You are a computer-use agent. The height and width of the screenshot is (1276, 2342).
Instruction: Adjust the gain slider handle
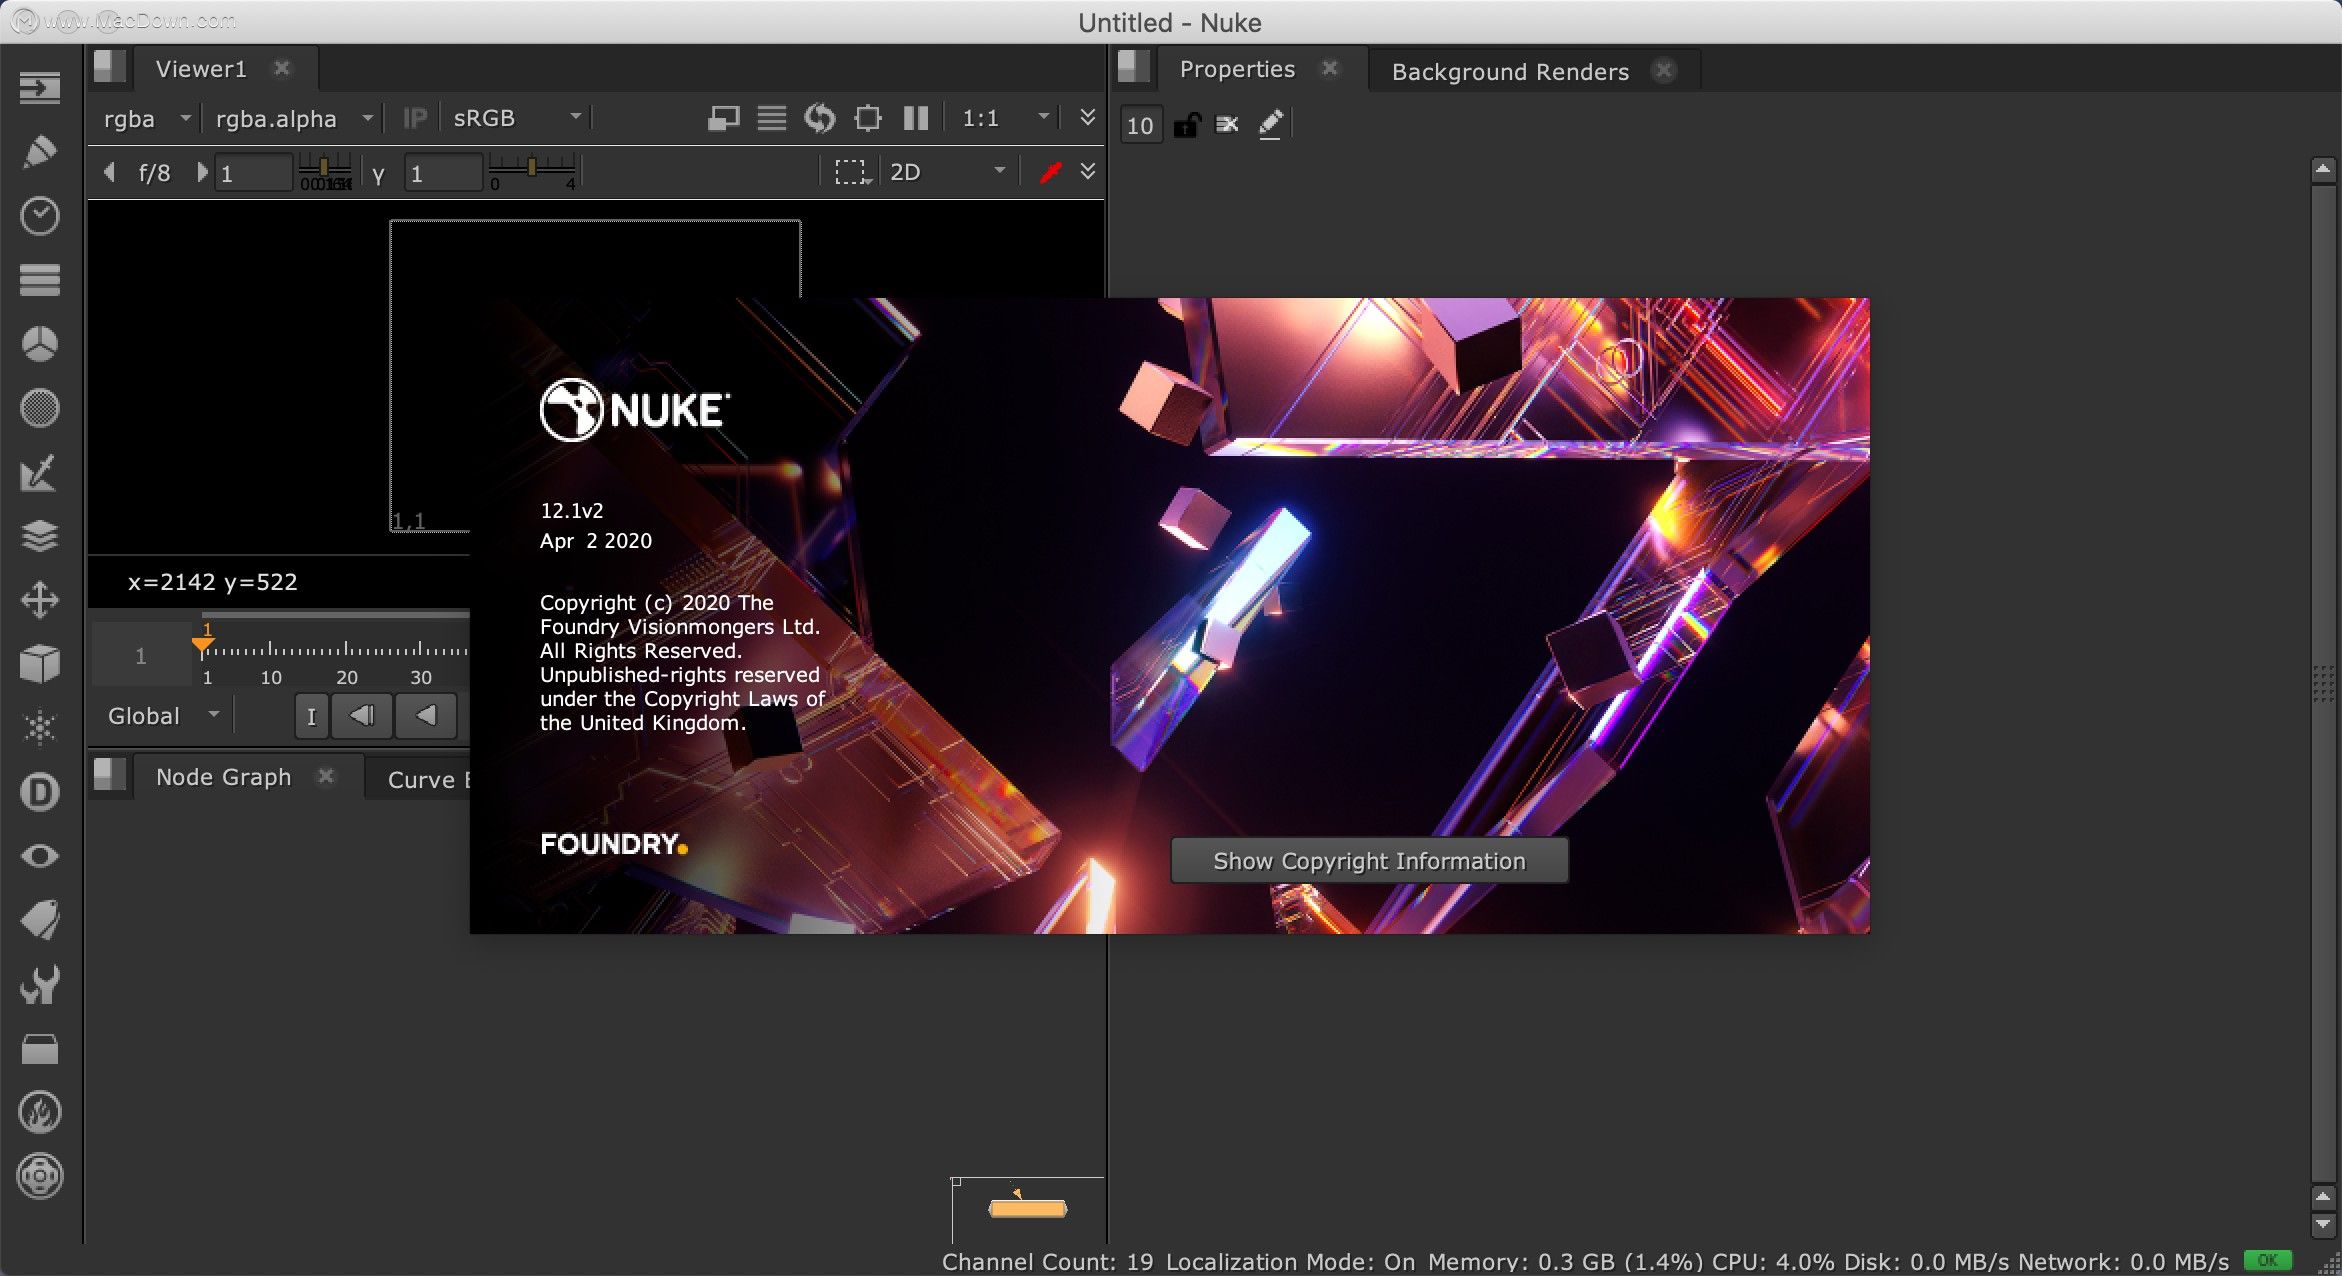click(x=324, y=166)
